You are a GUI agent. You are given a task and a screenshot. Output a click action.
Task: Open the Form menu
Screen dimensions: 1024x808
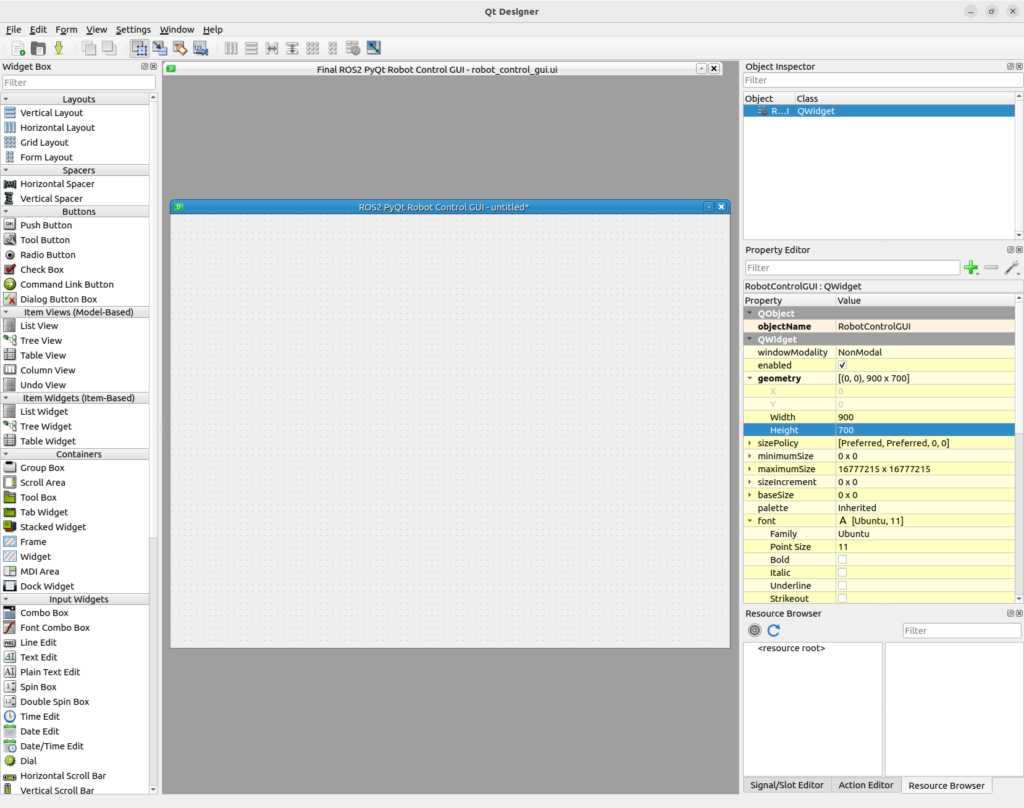(66, 29)
